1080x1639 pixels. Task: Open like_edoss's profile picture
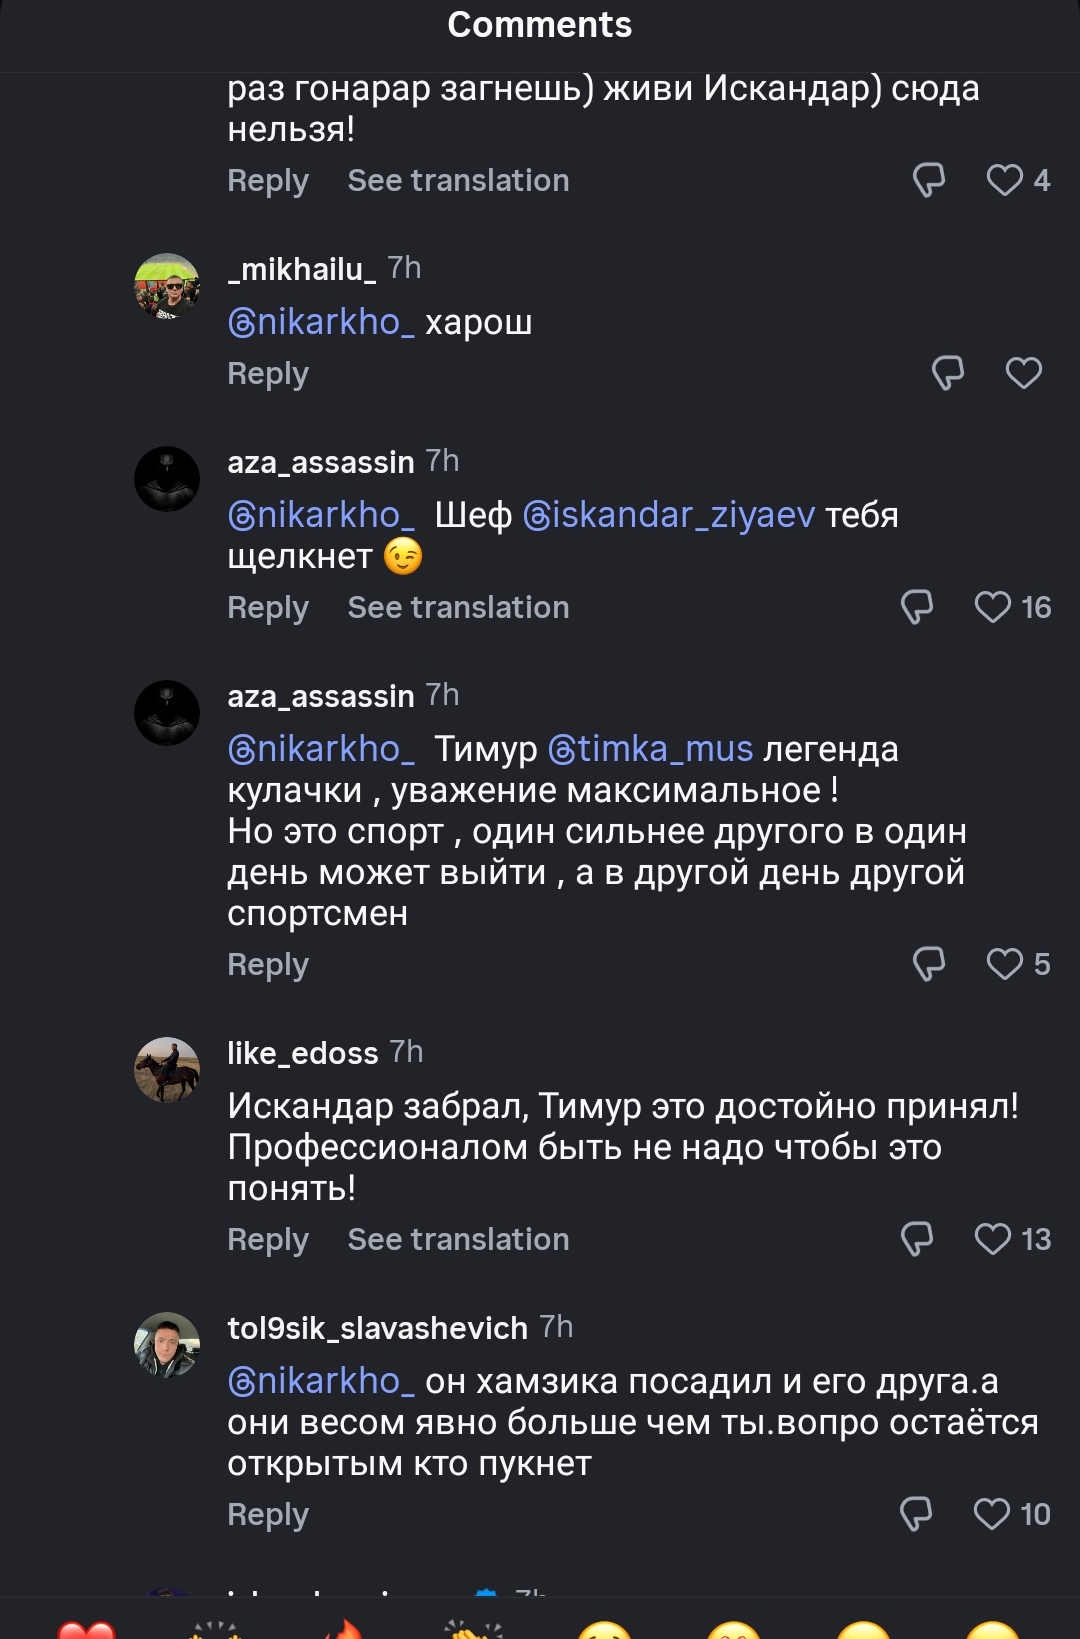(x=167, y=1069)
